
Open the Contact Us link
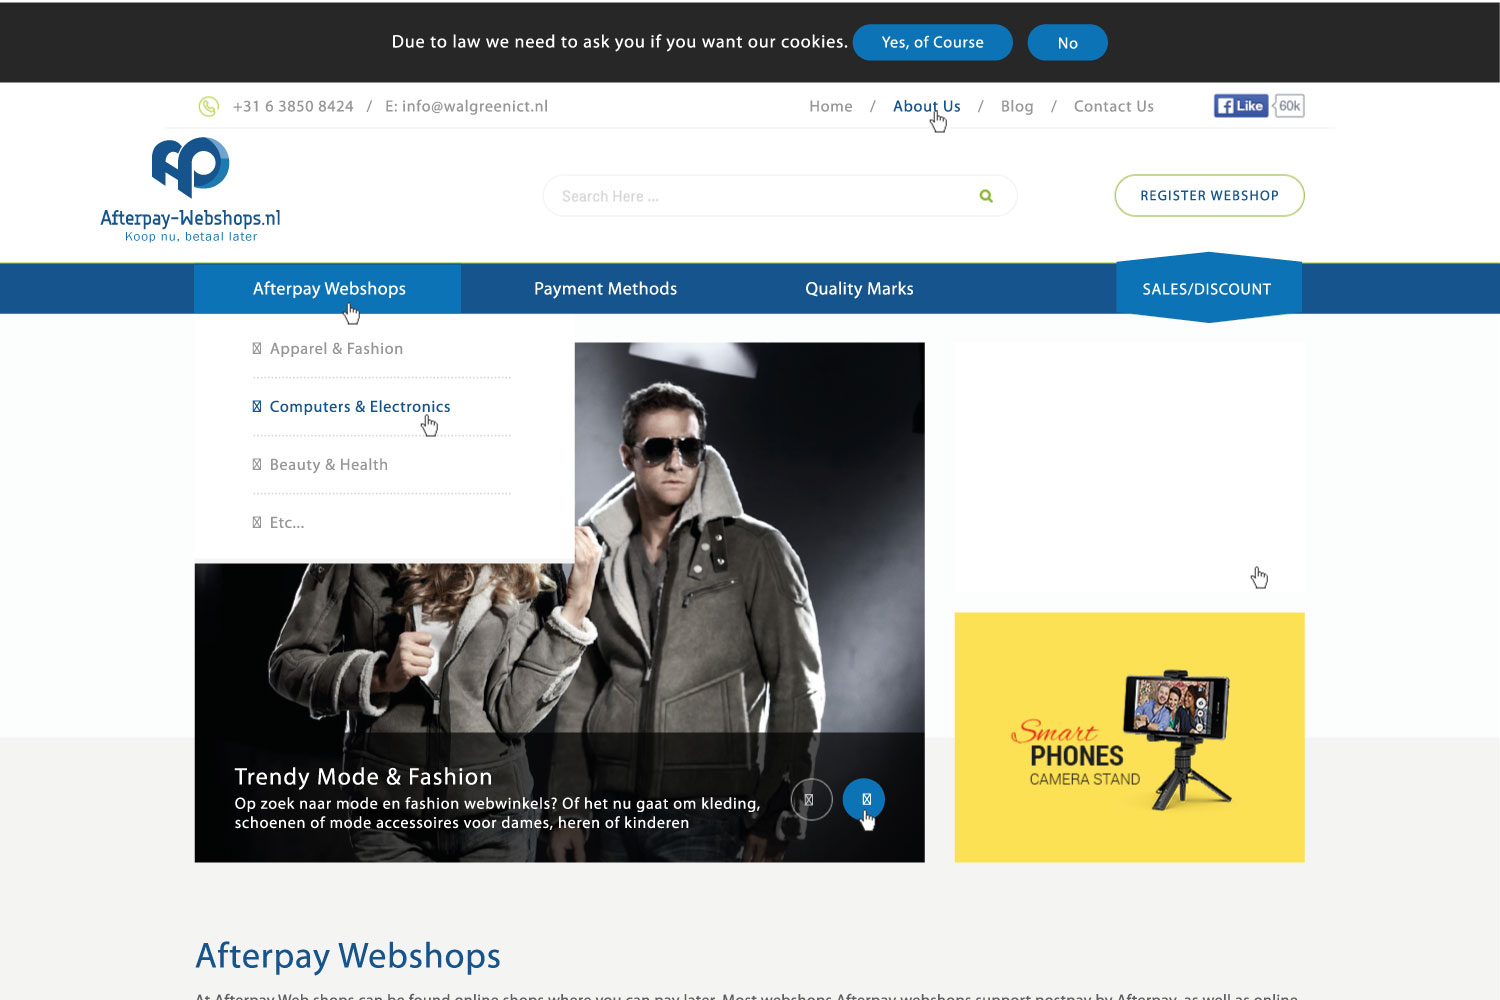(x=1114, y=106)
